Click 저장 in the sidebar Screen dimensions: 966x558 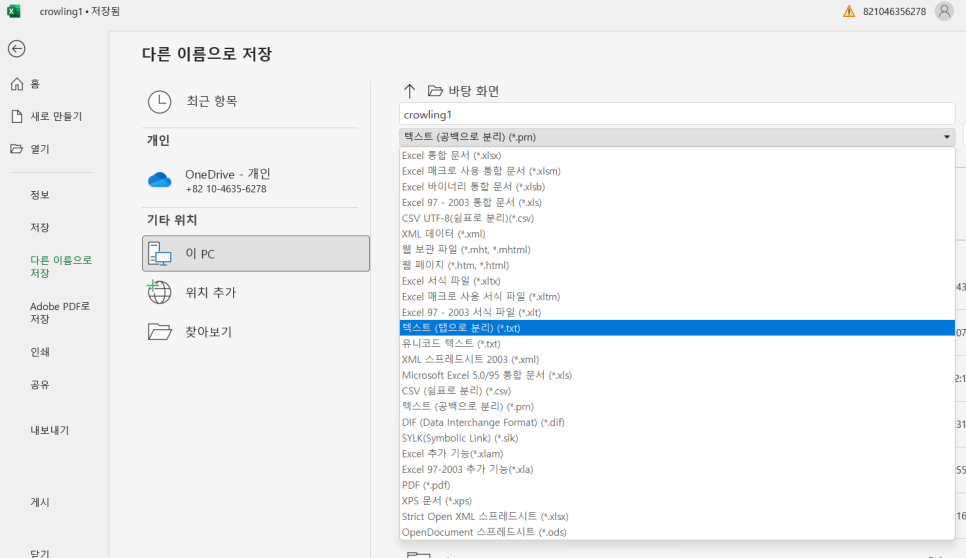(x=40, y=227)
